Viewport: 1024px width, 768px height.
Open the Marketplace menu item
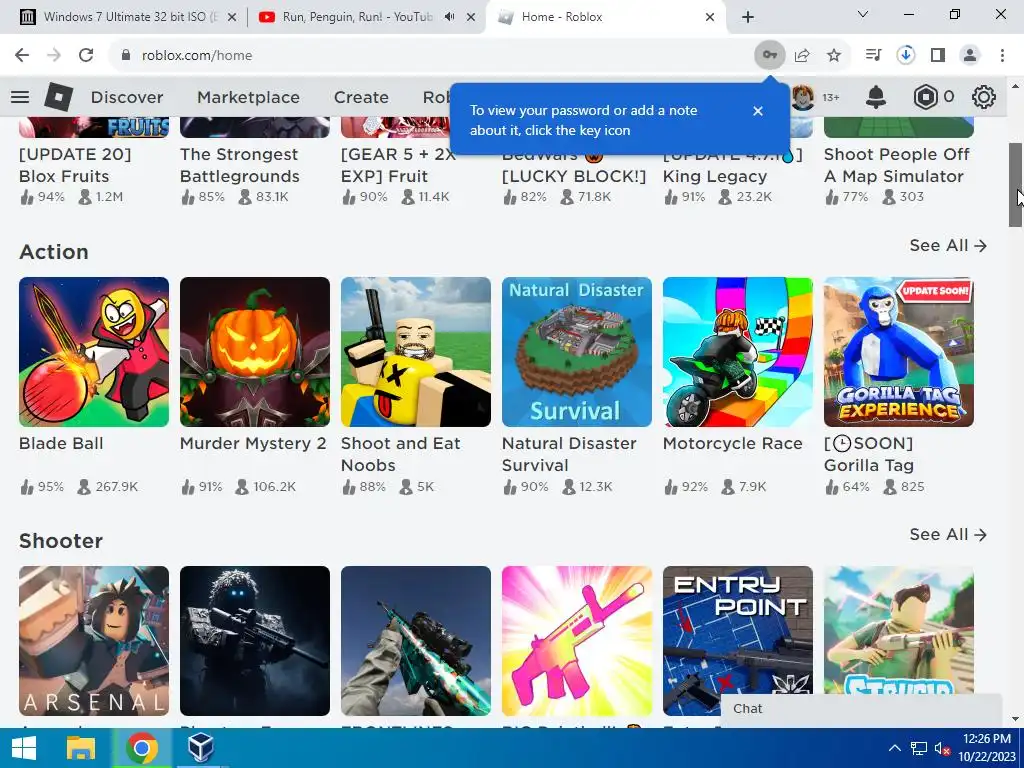pos(248,97)
